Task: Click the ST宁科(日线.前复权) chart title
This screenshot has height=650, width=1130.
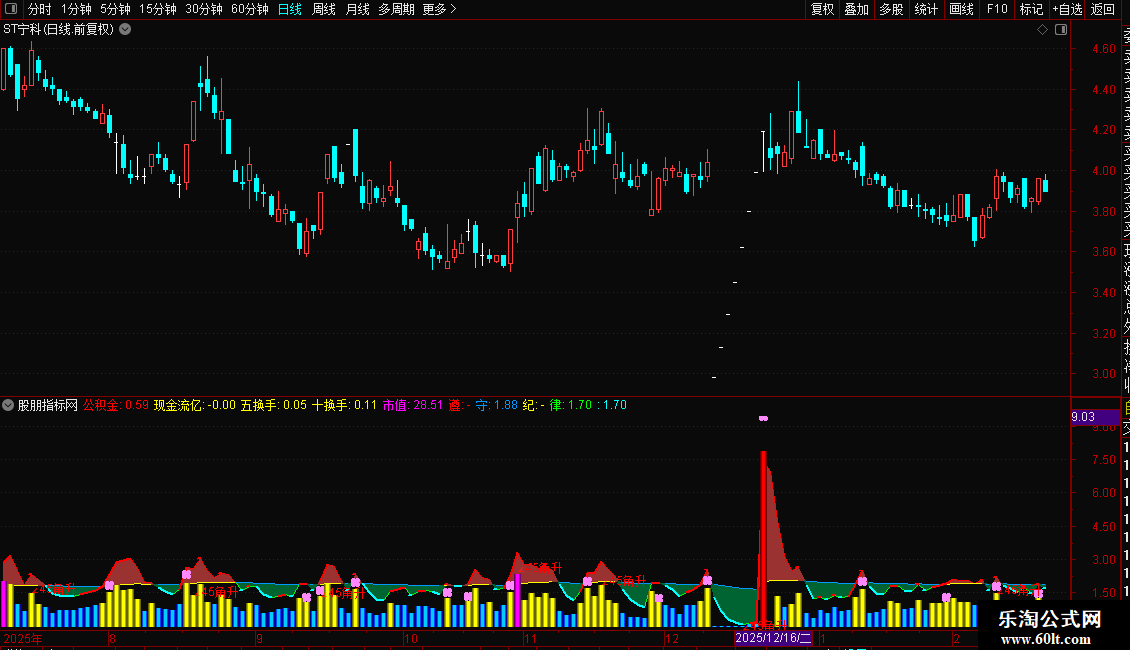Action: pyautogui.click(x=58, y=30)
